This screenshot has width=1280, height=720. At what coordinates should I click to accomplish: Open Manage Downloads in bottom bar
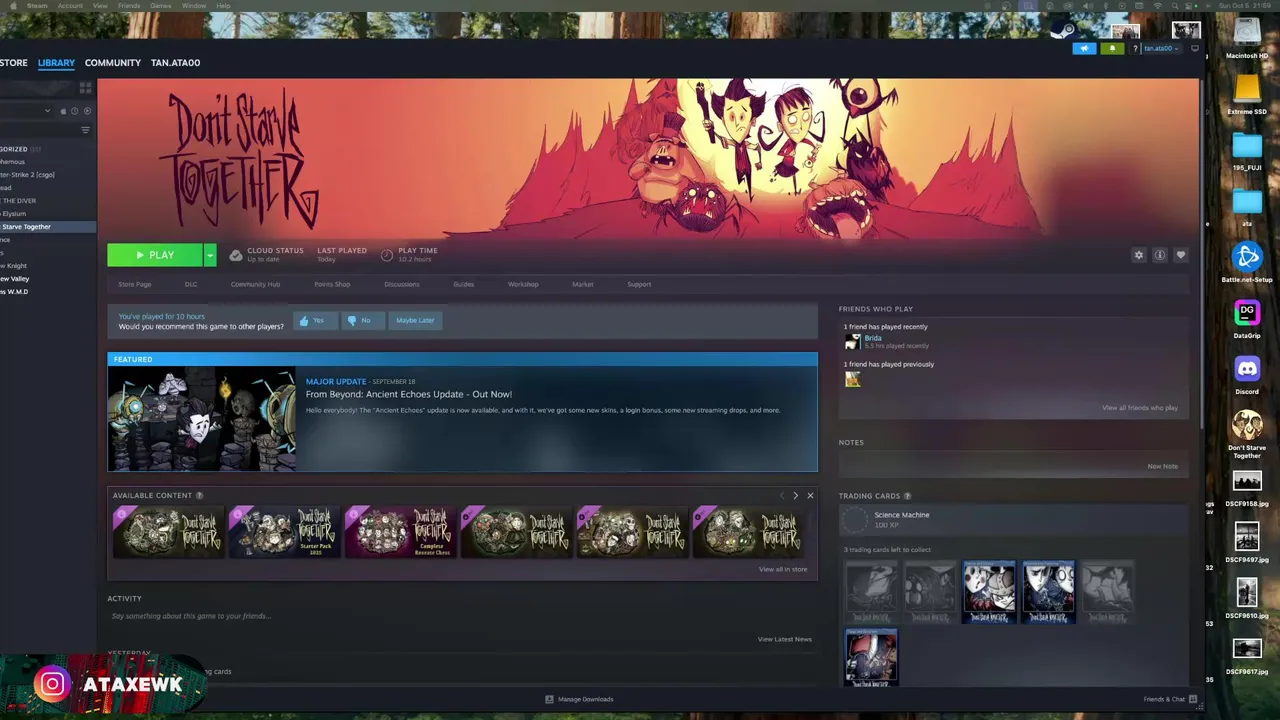579,699
